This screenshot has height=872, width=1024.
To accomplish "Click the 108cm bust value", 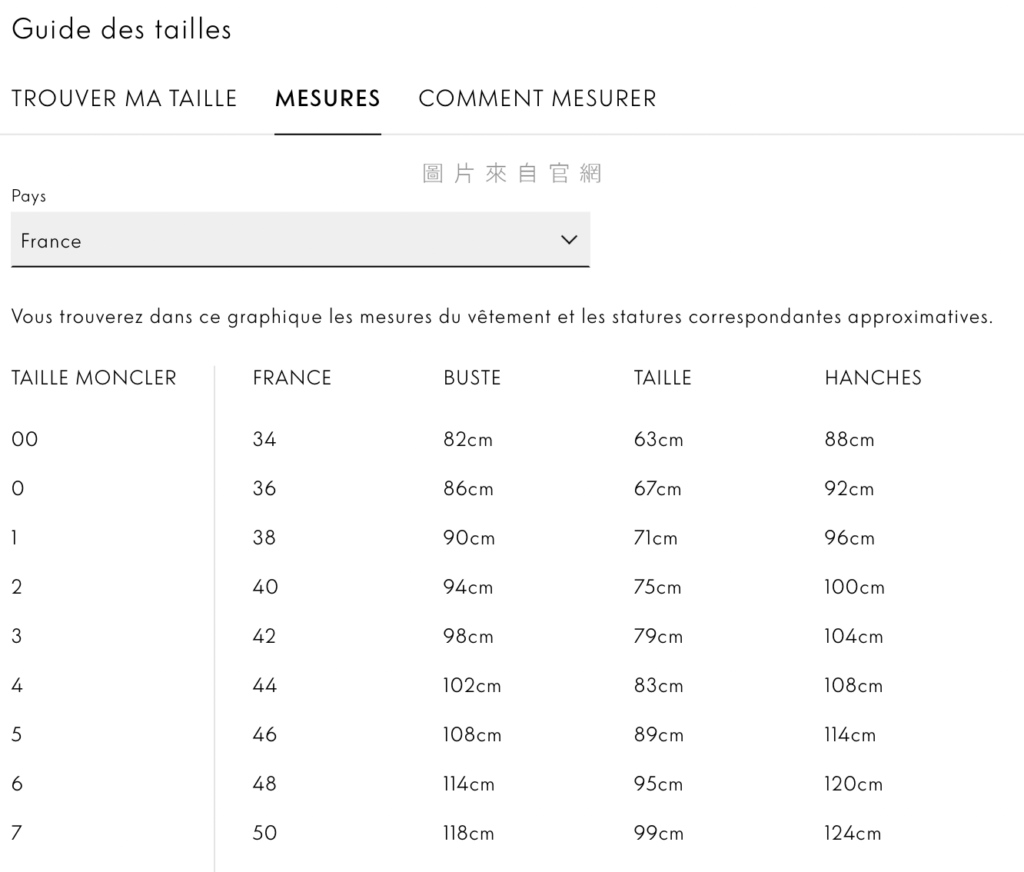I will click(472, 735).
